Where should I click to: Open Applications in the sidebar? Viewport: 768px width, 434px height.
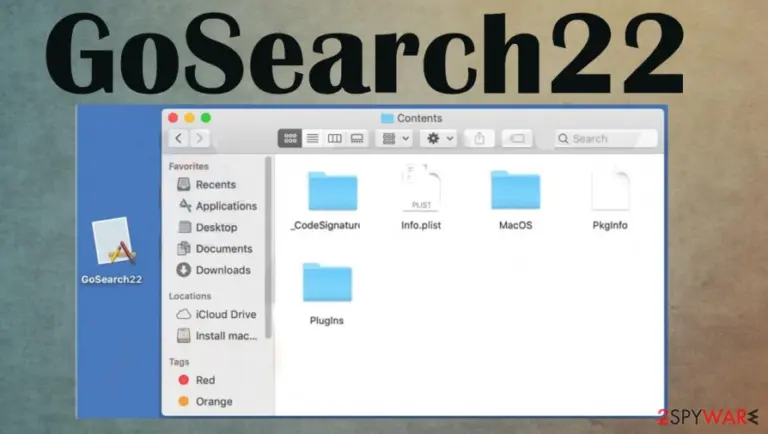[x=226, y=206]
